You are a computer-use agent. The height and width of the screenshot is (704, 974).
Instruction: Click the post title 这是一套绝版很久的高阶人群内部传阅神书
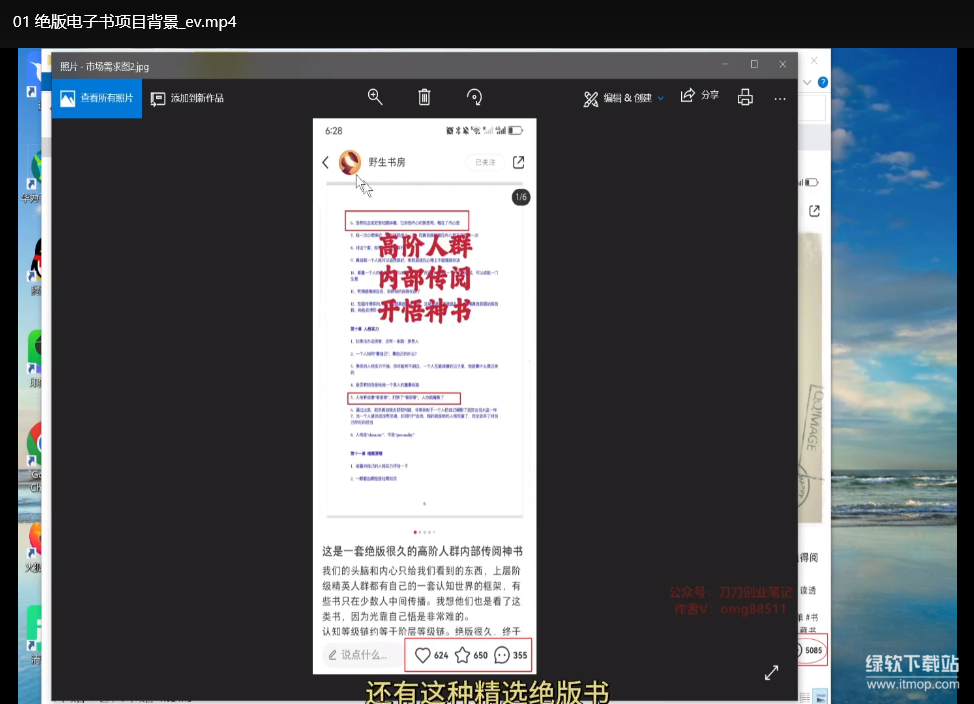click(422, 551)
